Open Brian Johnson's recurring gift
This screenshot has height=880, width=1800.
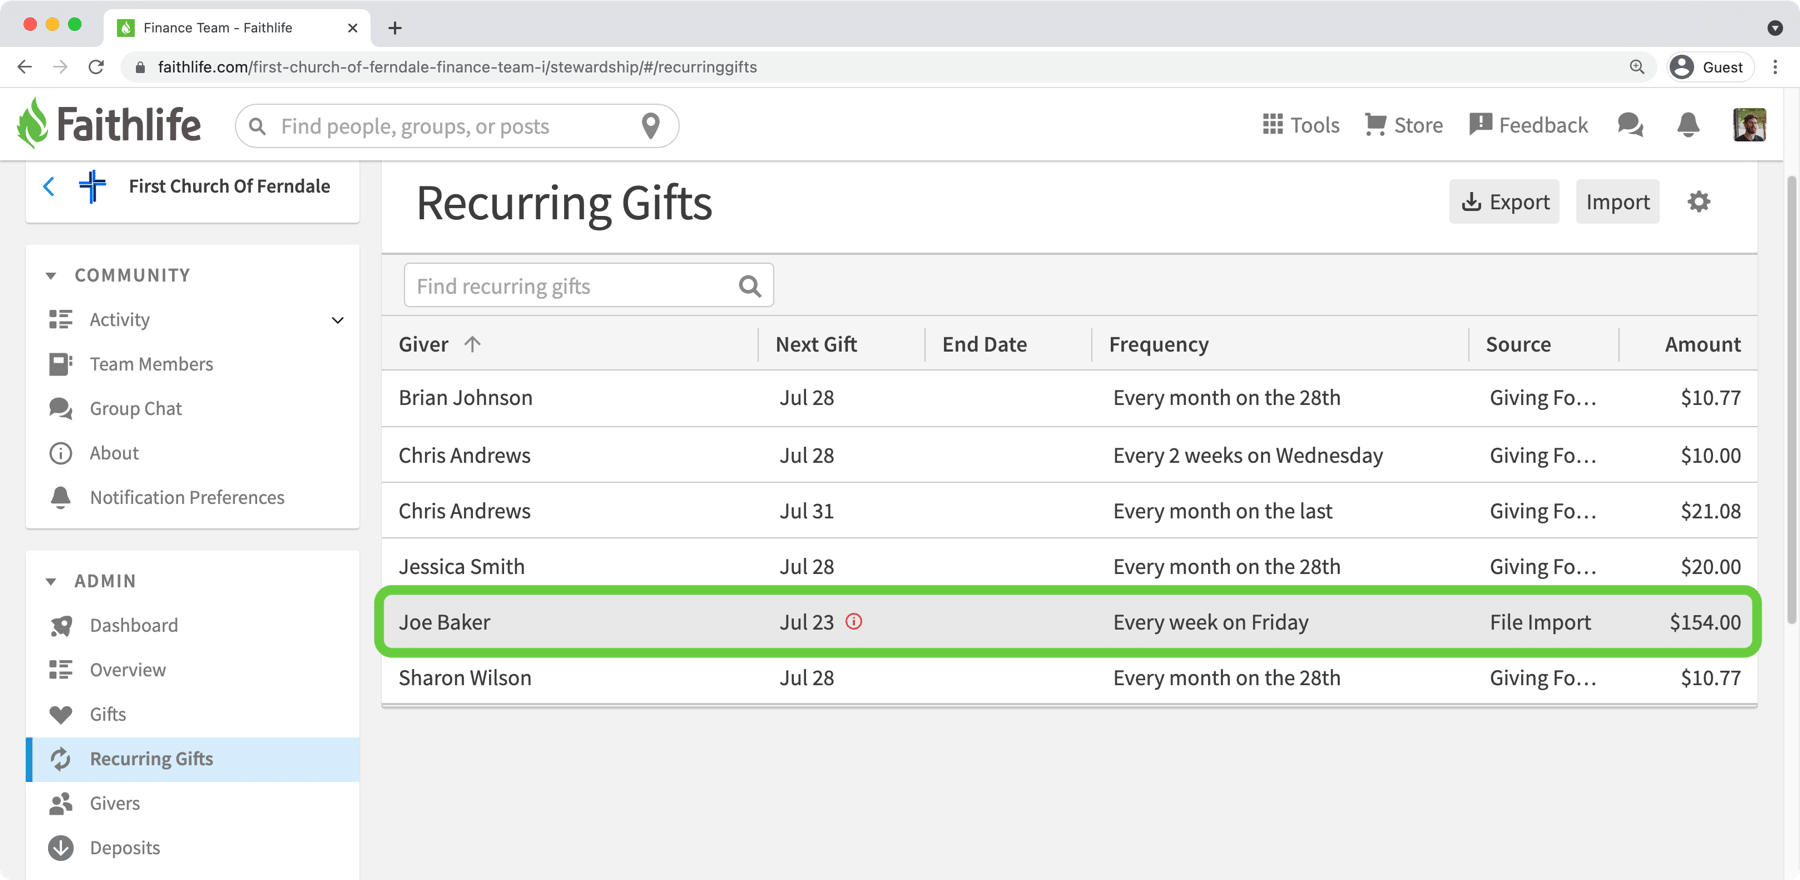pyautogui.click(x=1069, y=398)
